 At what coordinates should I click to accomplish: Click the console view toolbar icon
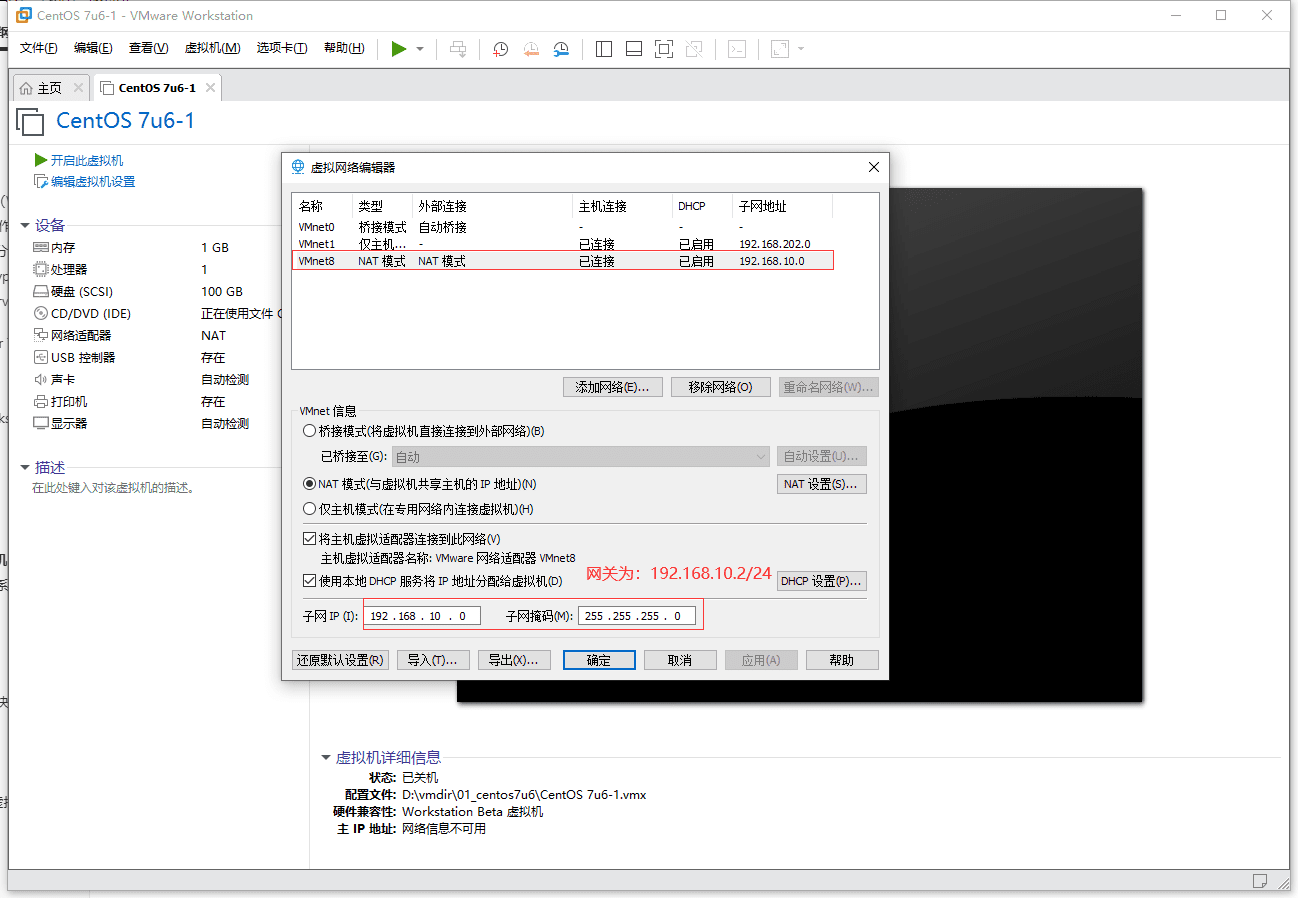point(737,49)
